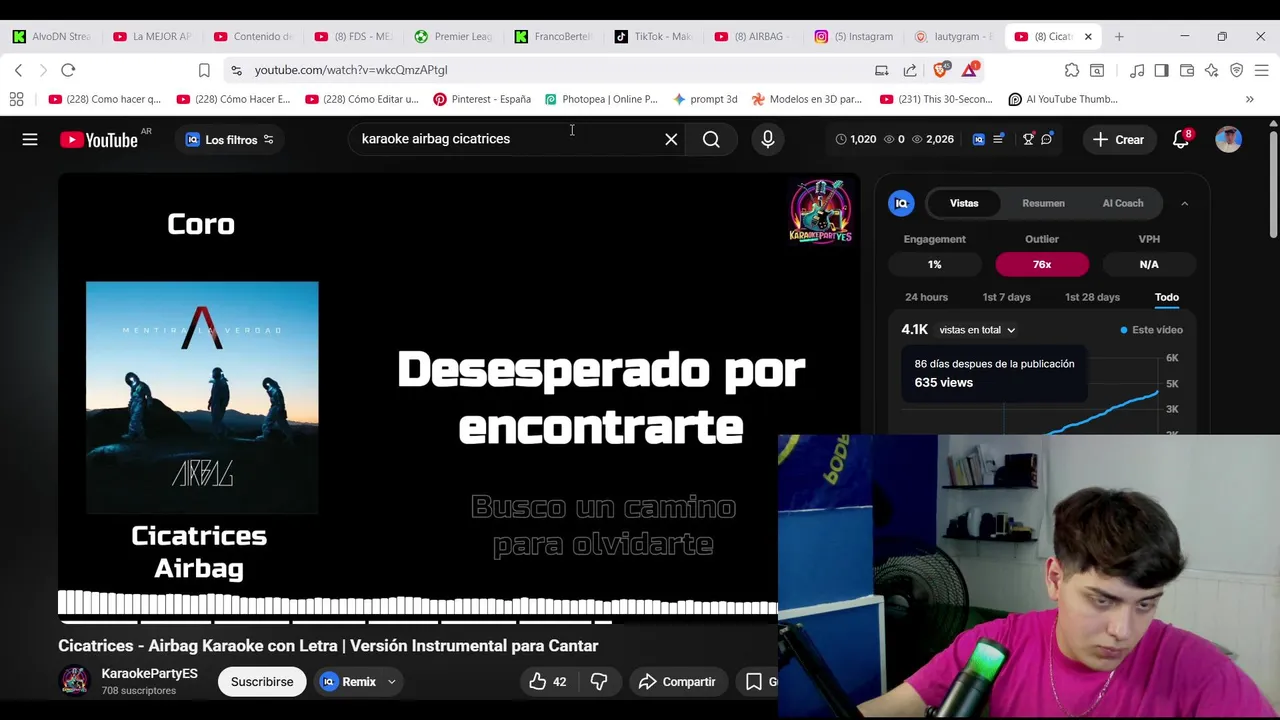1280x720 pixels.
Task: Click the address bar URL
Action: (351, 70)
